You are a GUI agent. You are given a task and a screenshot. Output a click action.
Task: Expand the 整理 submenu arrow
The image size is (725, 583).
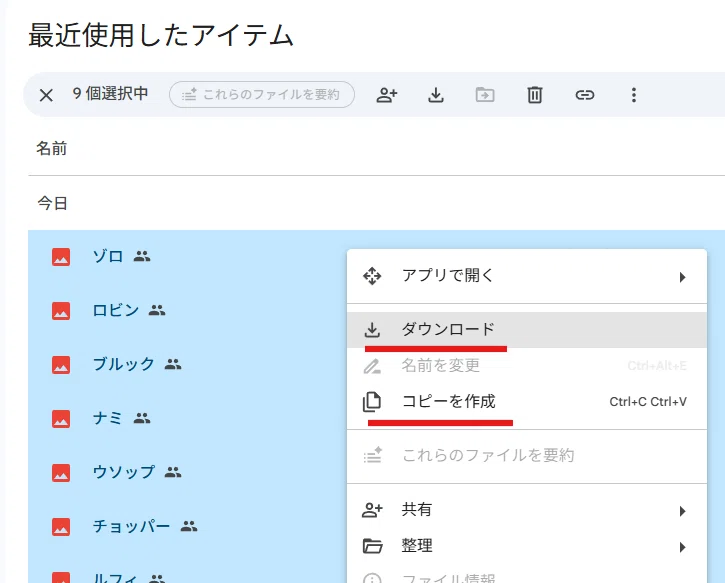point(682,547)
